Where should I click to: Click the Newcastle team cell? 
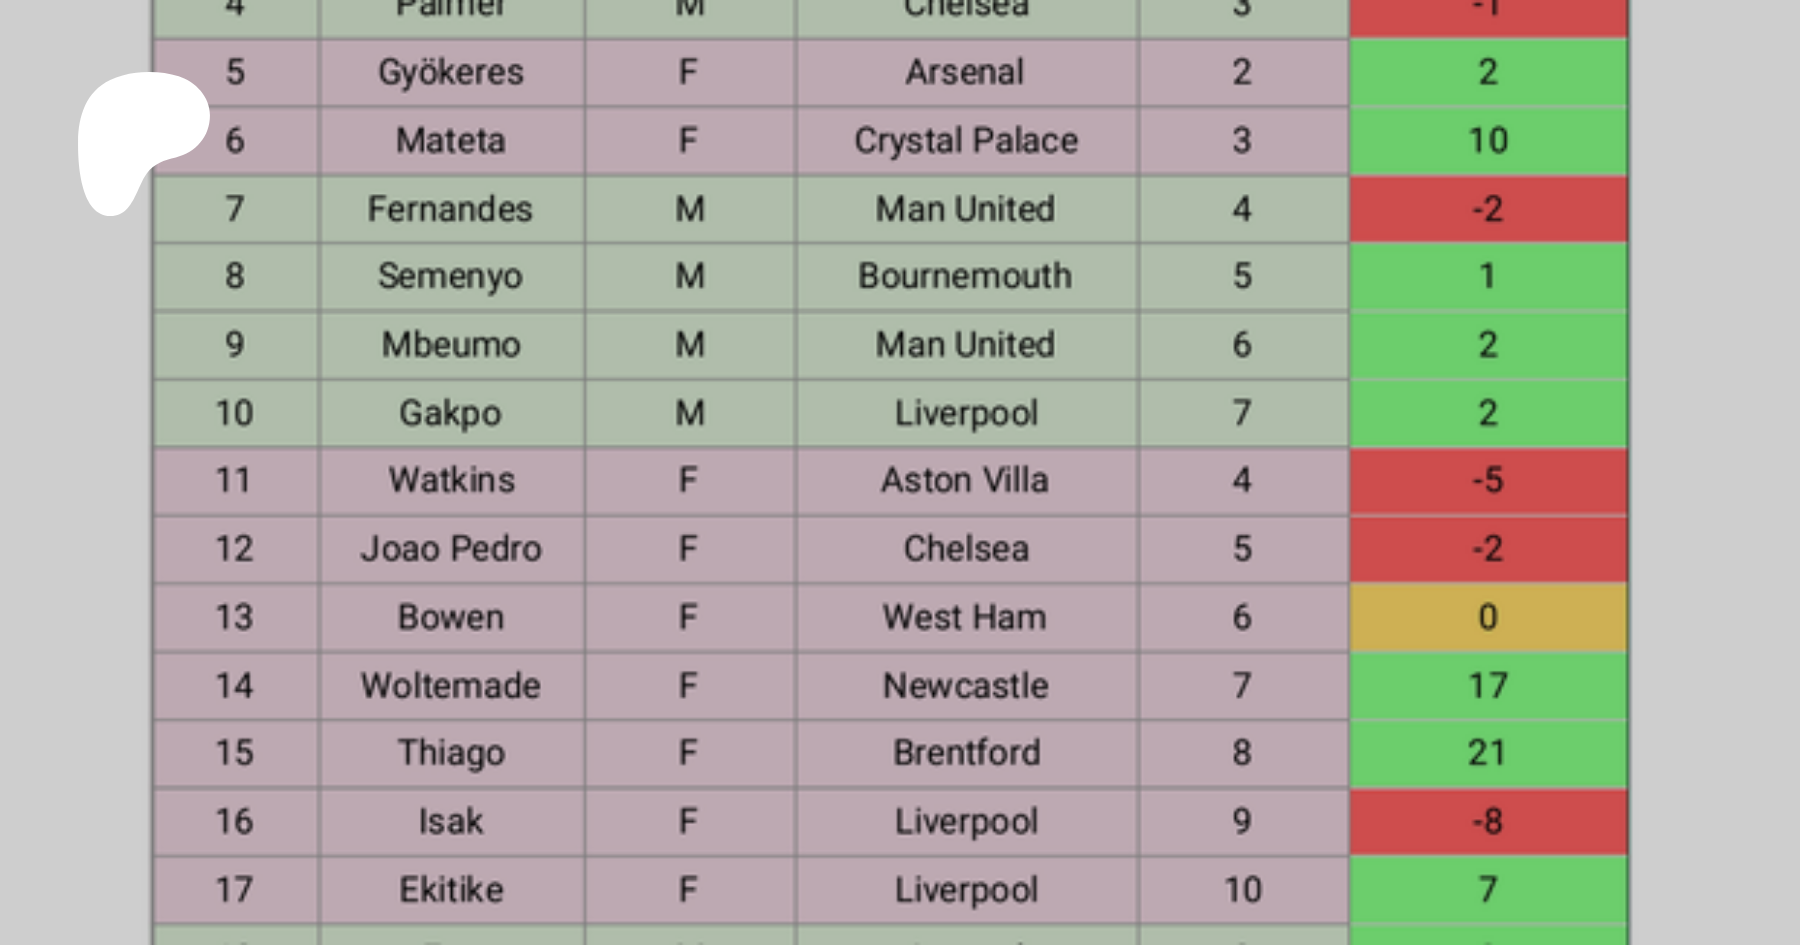pyautogui.click(x=966, y=686)
